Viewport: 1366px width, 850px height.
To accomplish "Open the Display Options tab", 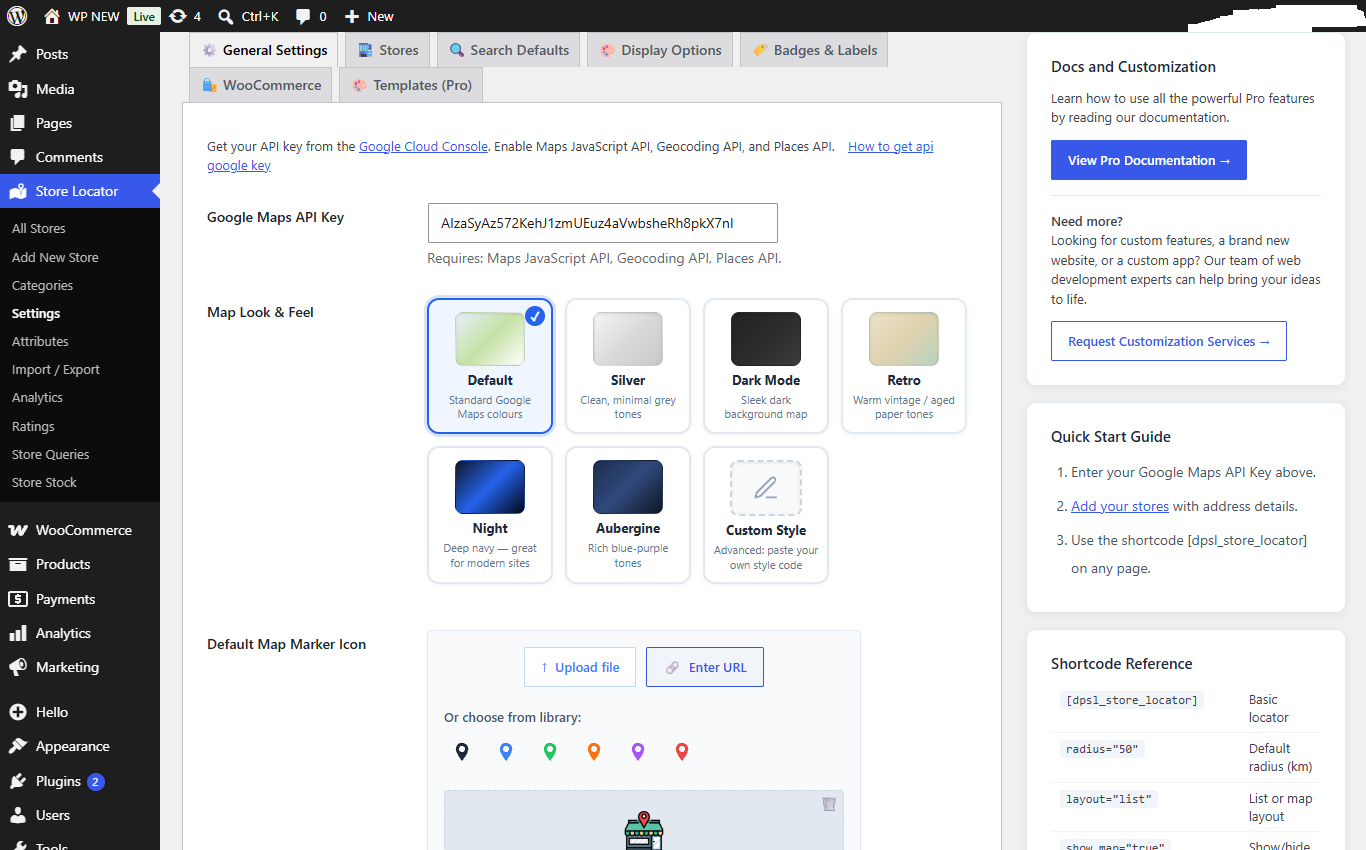I will pyautogui.click(x=660, y=50).
